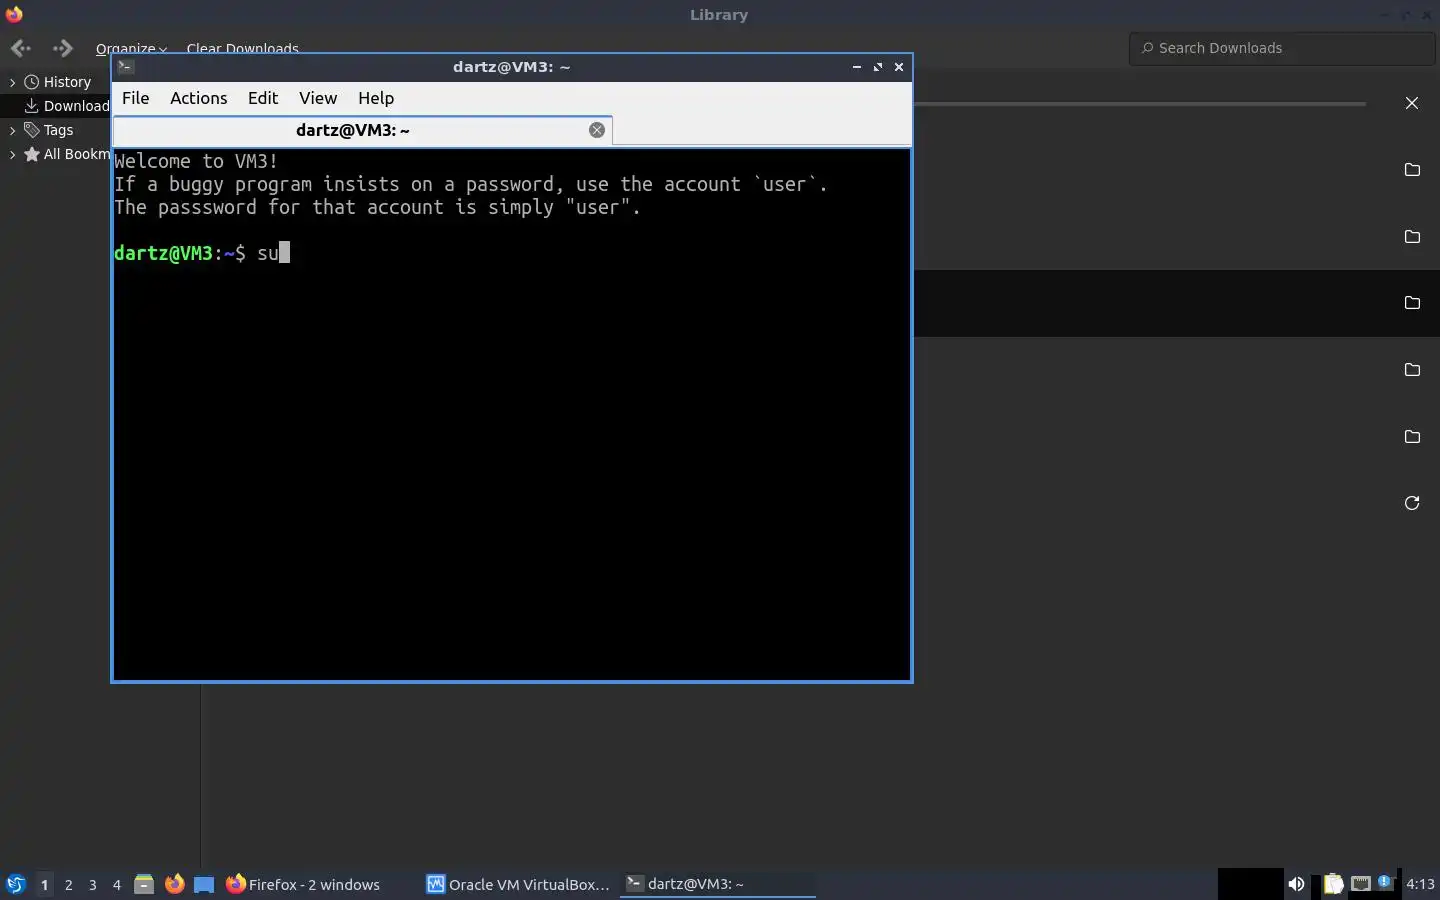Retry the failed download using the refresh icon
The image size is (1440, 900).
[x=1412, y=503]
